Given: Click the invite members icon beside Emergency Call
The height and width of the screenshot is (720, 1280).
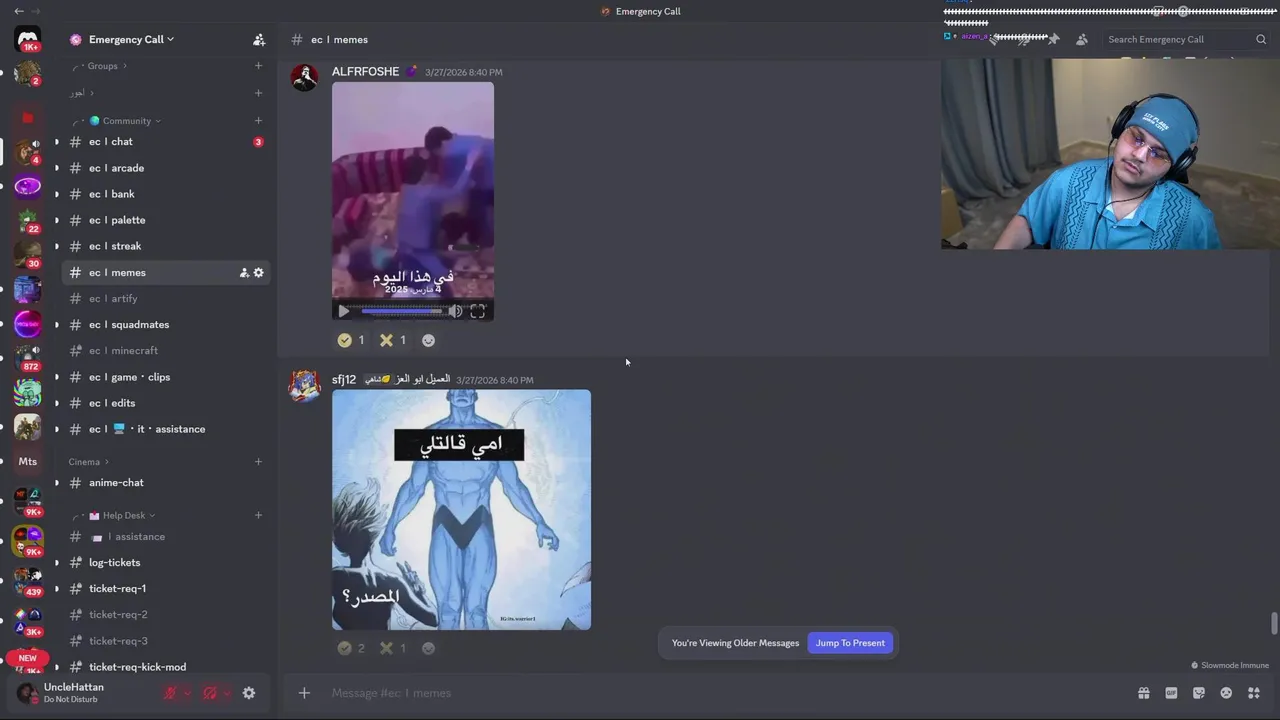Looking at the screenshot, I should point(259,40).
